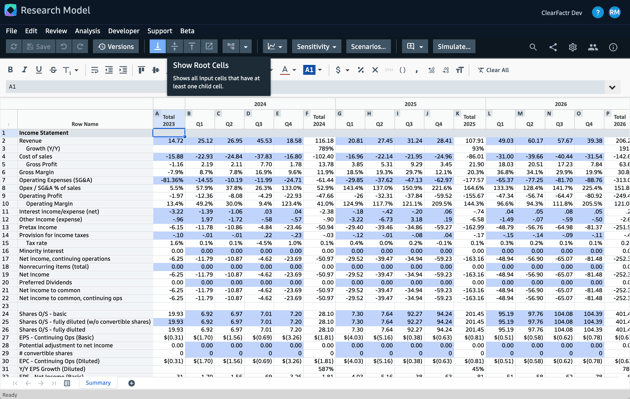This screenshot has width=630, height=399.
Task: Click the text size TT icon
Action: click(460, 70)
